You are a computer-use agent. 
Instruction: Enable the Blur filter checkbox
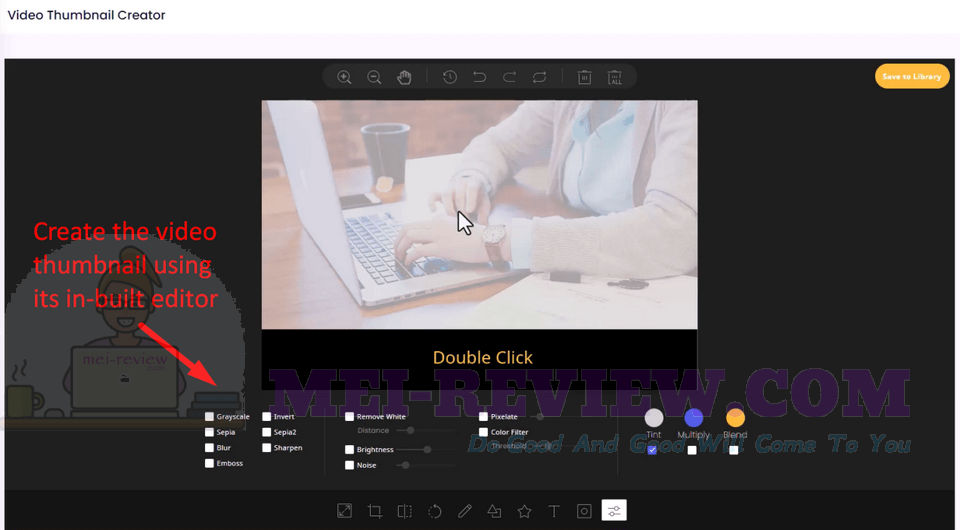[209, 448]
